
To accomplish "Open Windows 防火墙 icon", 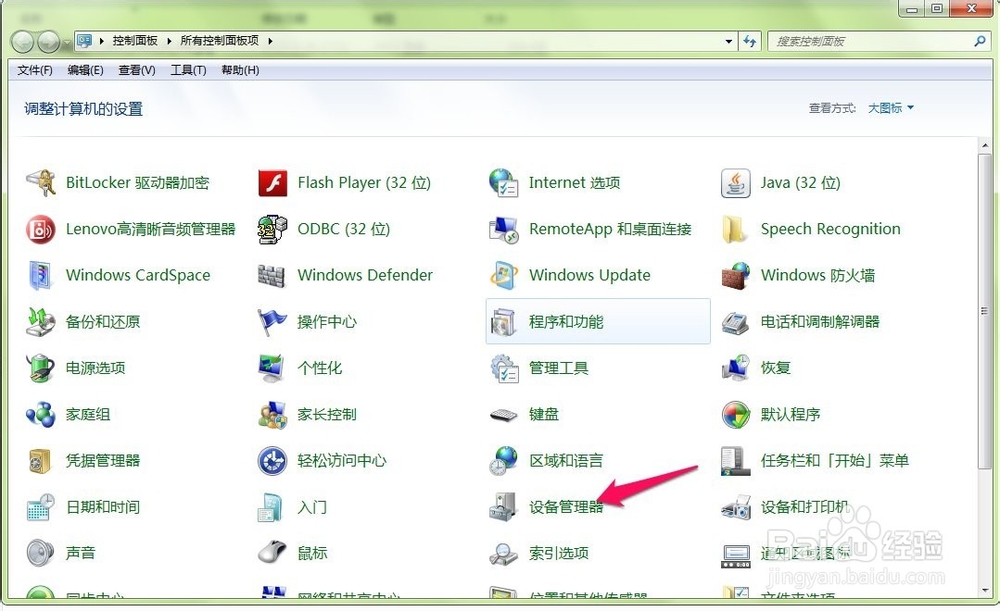I will point(735,276).
